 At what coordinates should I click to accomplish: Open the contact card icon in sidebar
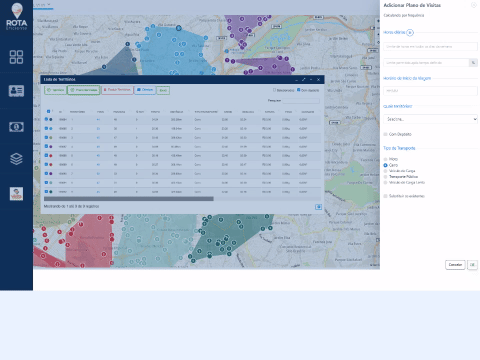pos(16,91)
